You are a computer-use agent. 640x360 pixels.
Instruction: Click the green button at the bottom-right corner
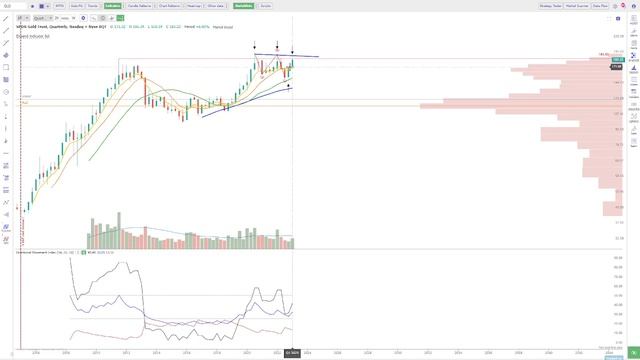coord(633,352)
